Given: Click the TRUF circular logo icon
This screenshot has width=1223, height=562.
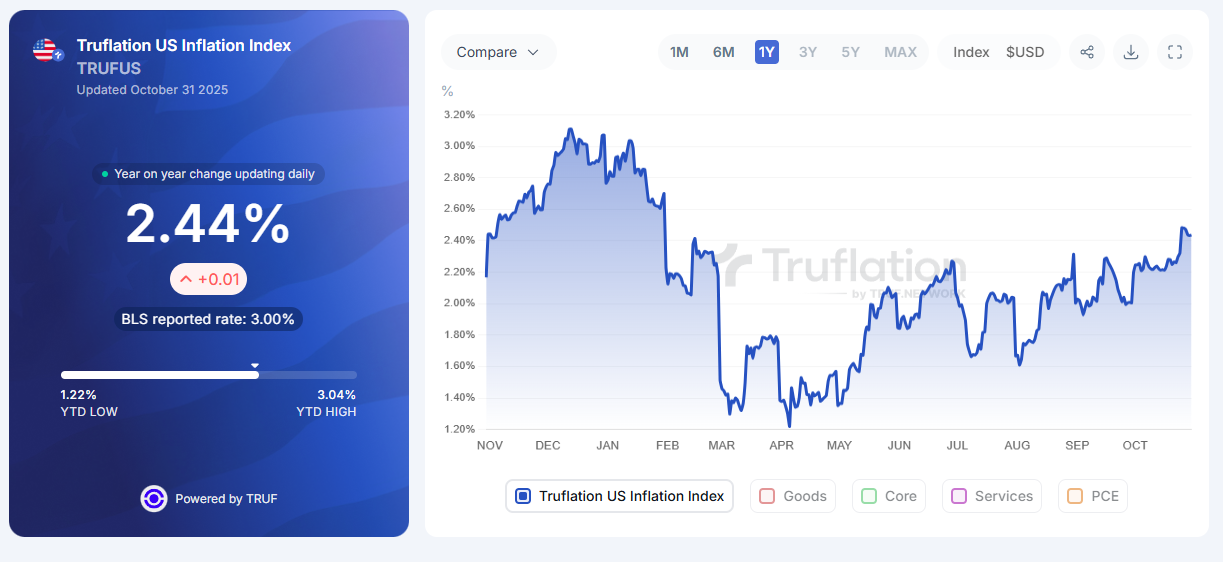Looking at the screenshot, I should [x=153, y=498].
